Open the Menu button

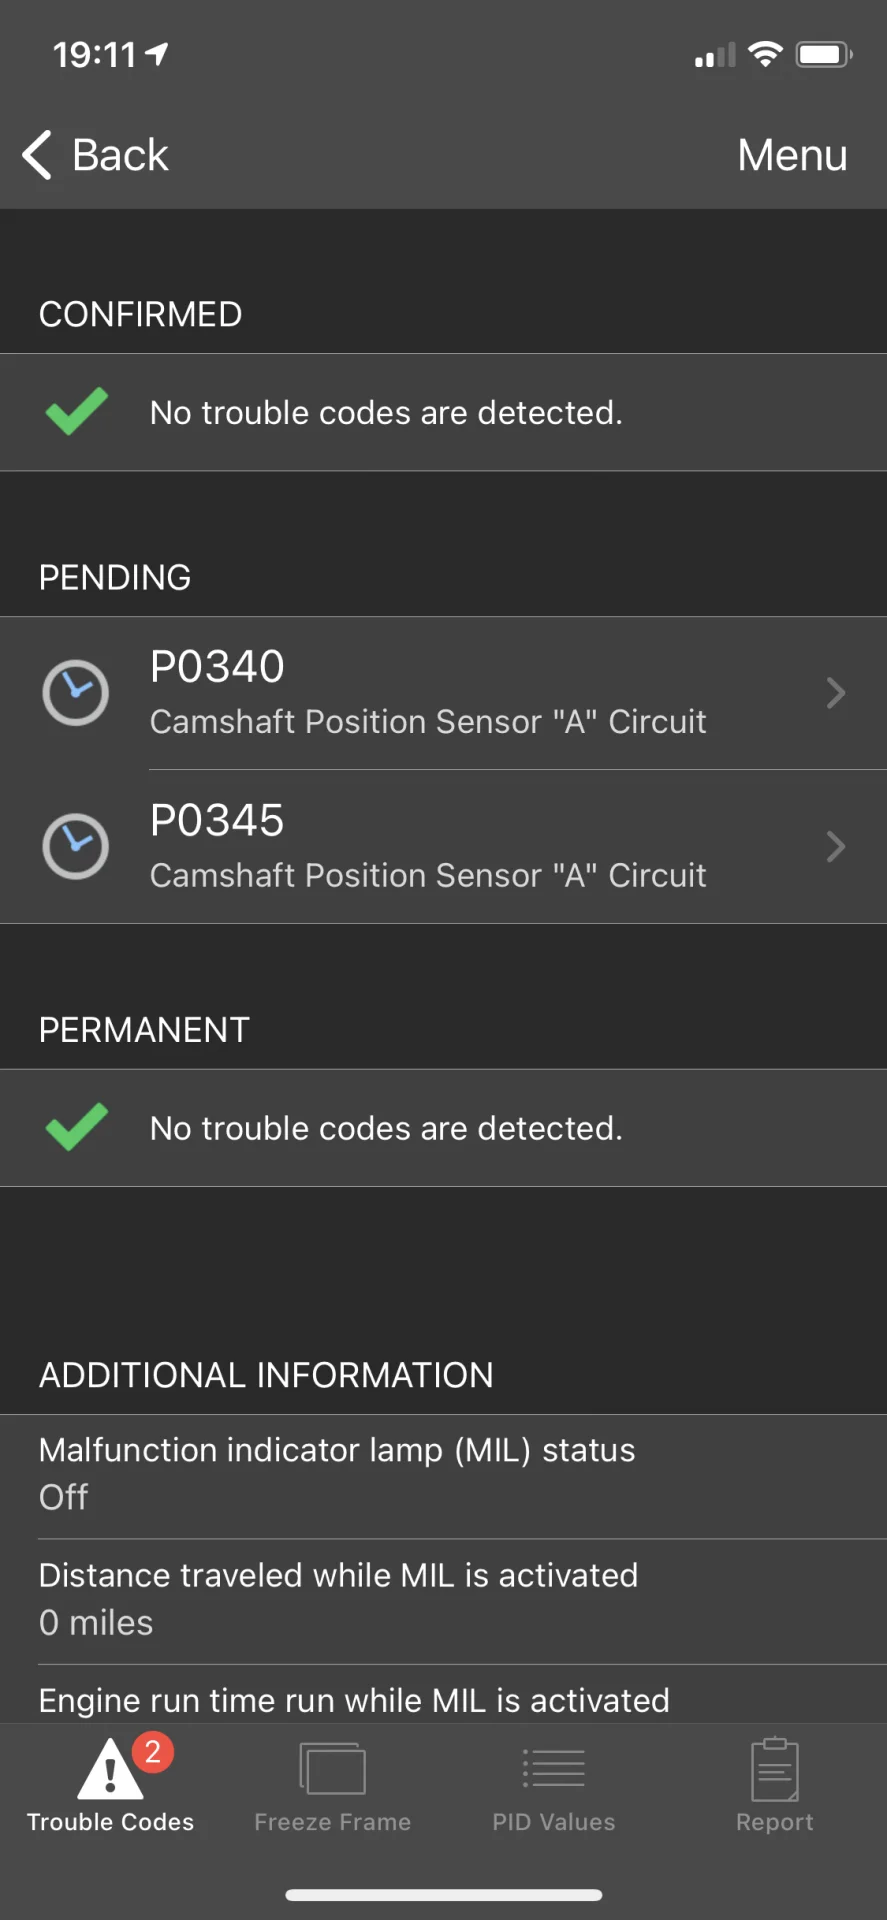tap(792, 155)
